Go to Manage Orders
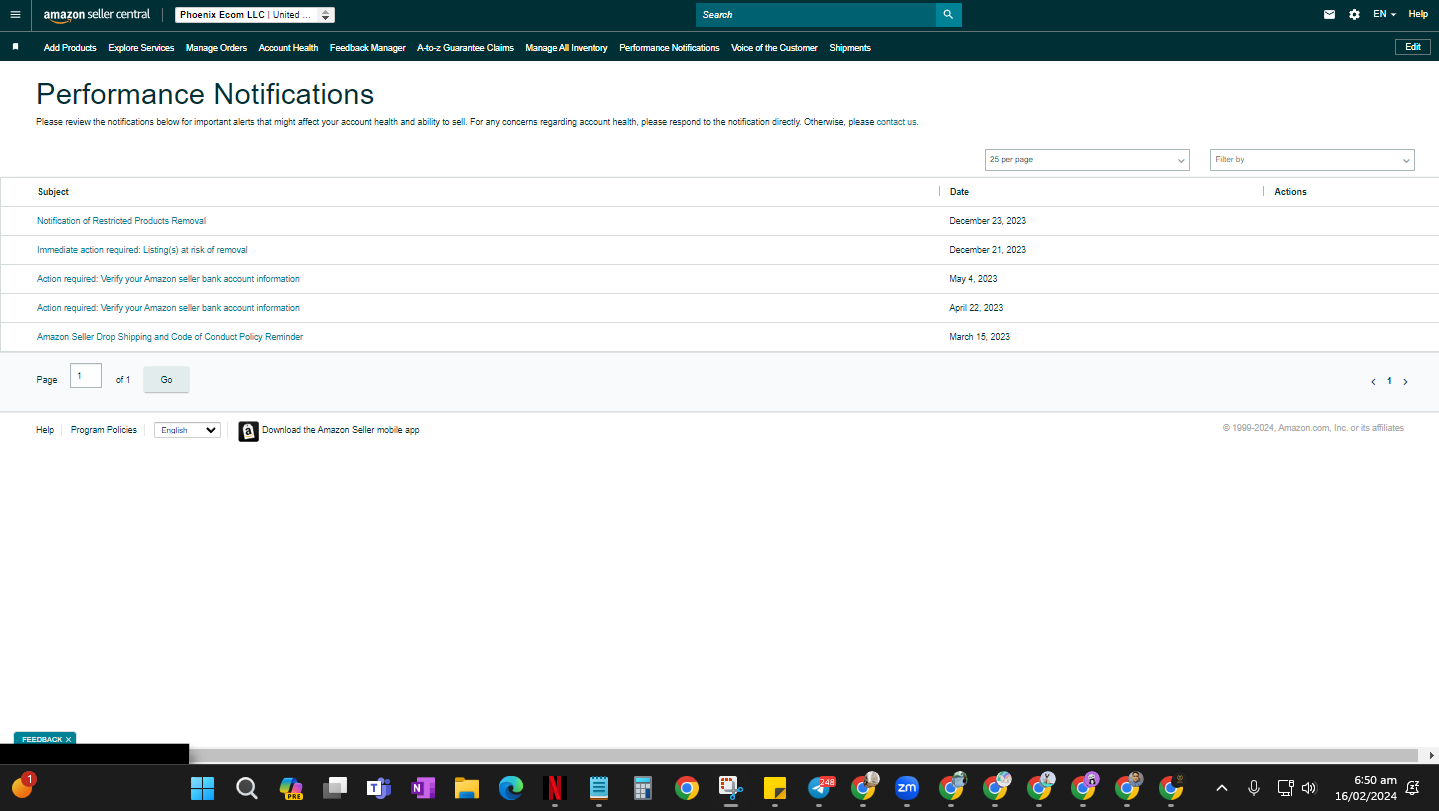 [216, 48]
